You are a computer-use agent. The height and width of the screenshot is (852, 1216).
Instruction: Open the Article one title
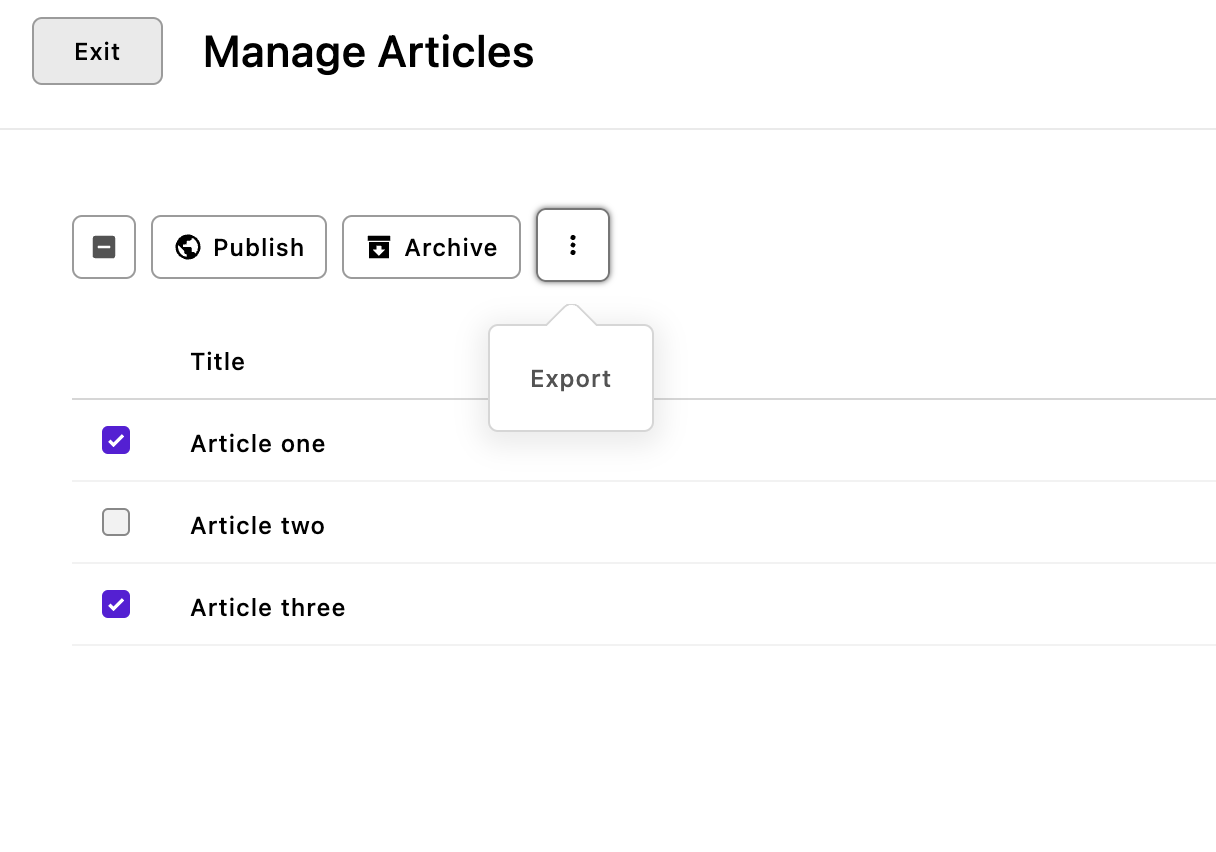click(258, 444)
